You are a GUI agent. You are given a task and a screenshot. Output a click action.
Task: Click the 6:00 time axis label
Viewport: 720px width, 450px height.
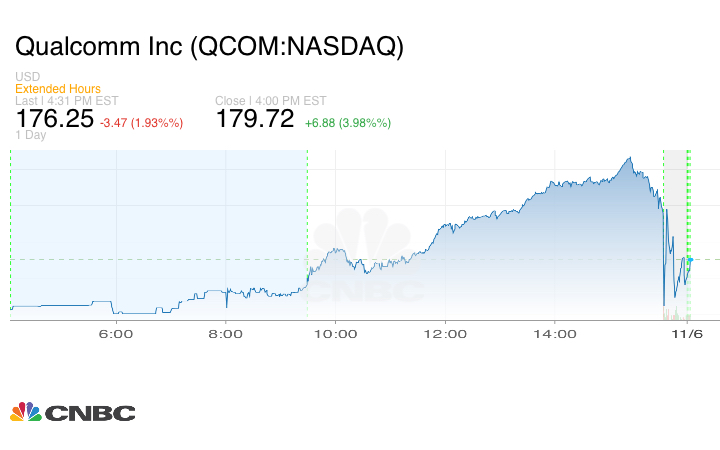point(116,335)
